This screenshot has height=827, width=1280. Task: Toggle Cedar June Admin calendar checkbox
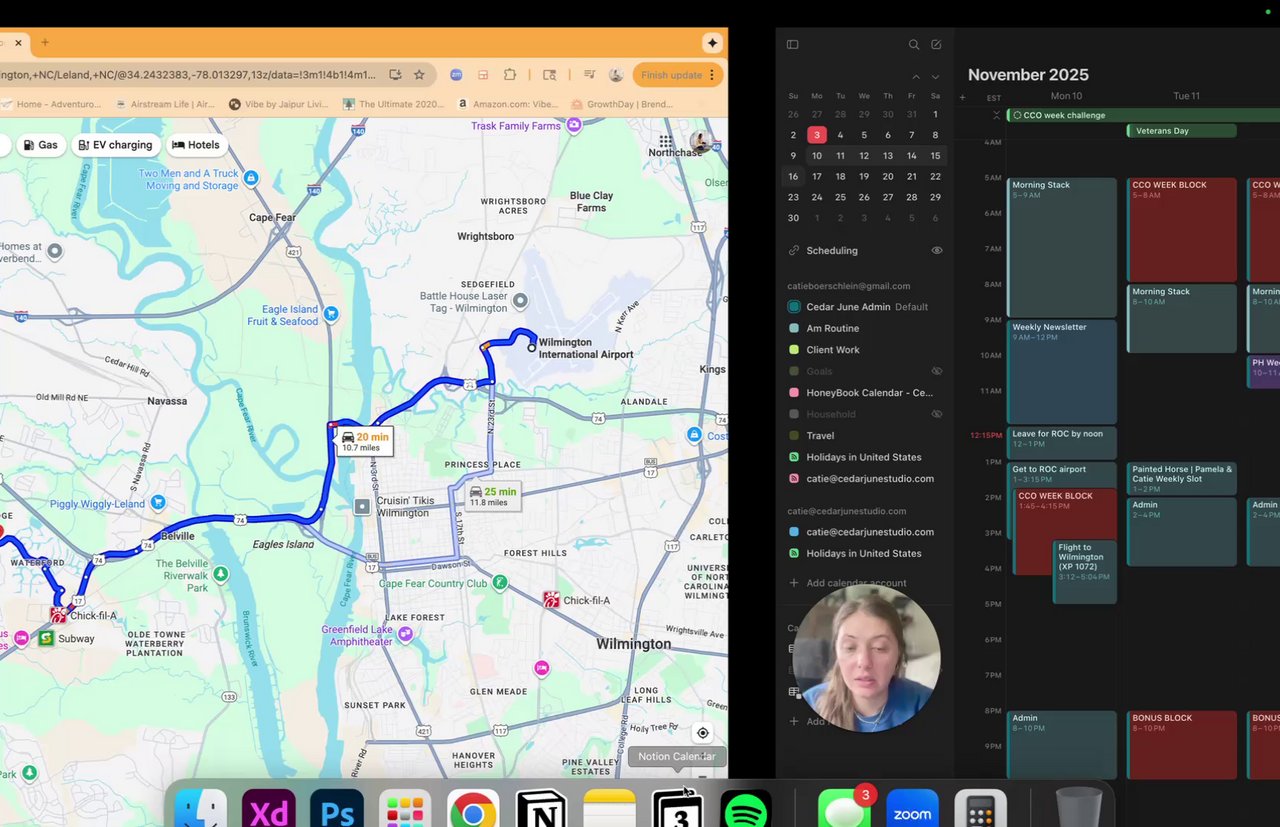pos(794,307)
